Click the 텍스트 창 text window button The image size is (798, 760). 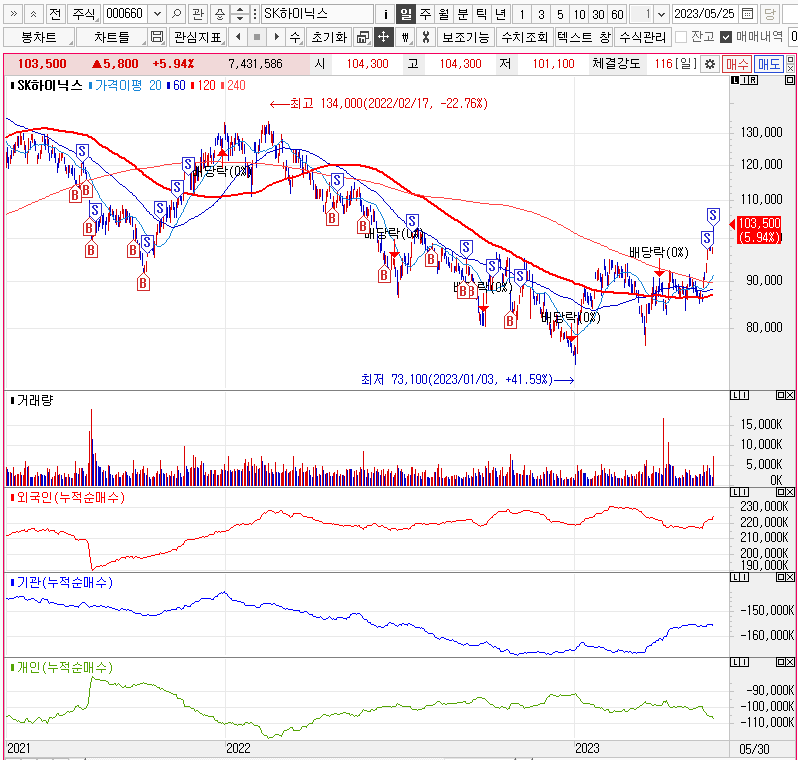583,37
